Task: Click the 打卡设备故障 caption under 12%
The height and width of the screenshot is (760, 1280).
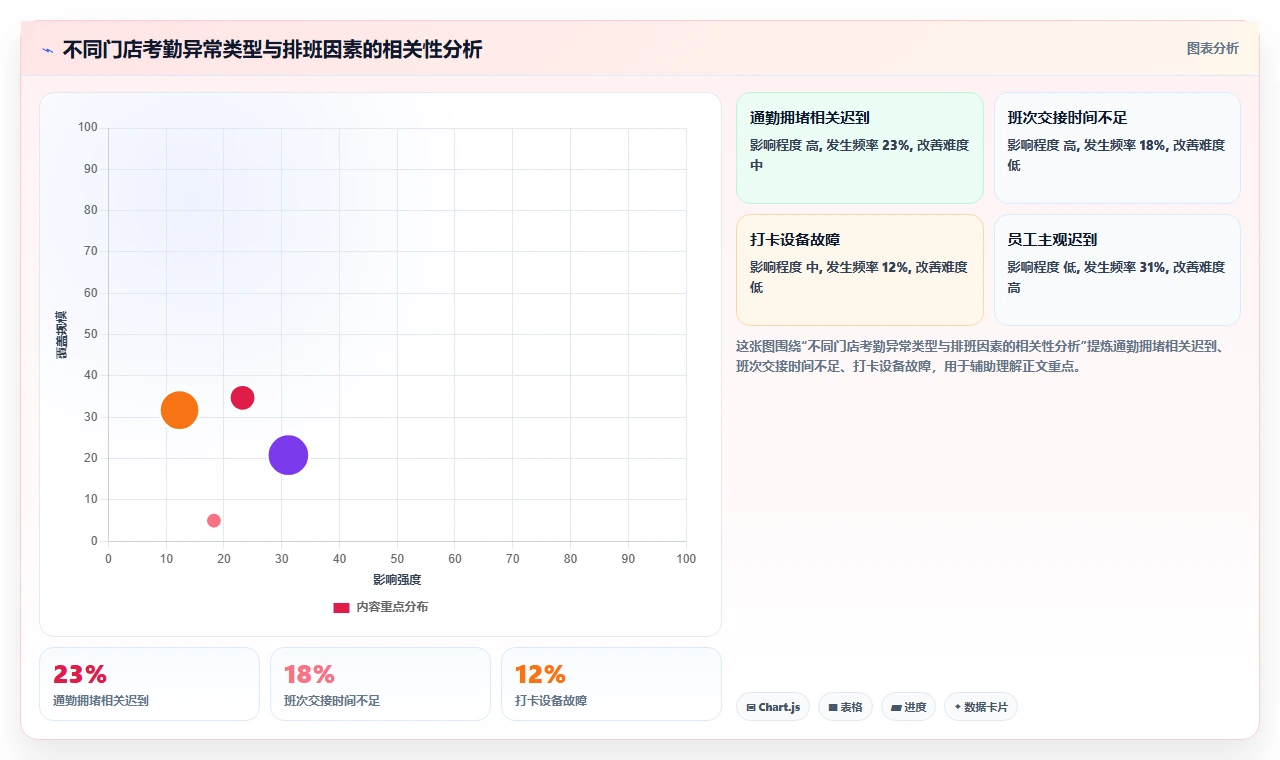Action: point(551,701)
